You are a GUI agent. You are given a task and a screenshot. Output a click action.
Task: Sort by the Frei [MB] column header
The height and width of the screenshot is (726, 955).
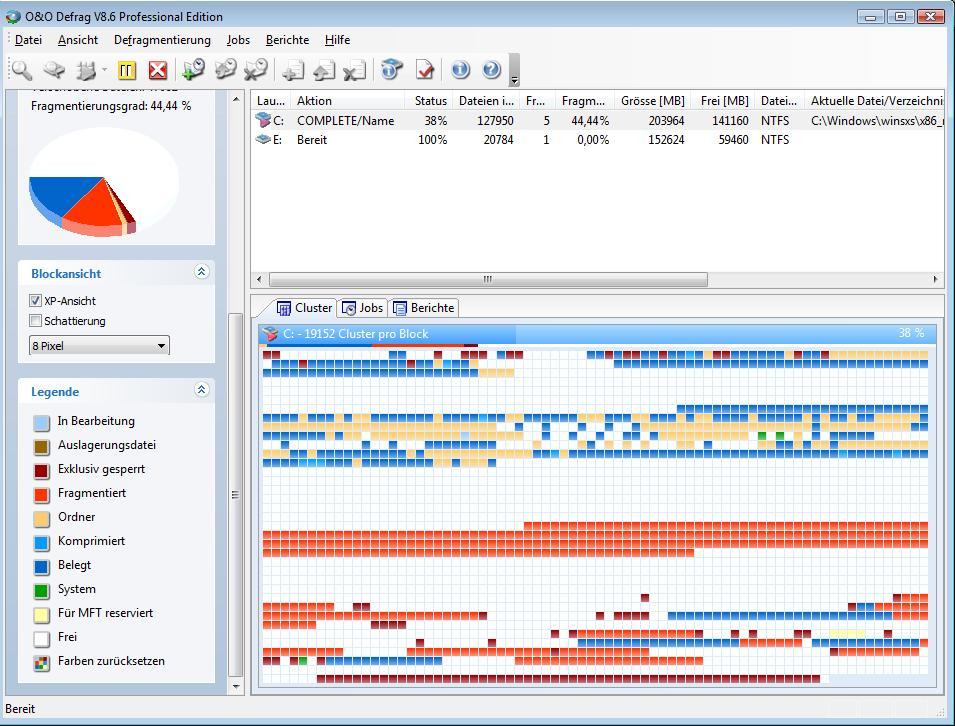pyautogui.click(x=724, y=100)
